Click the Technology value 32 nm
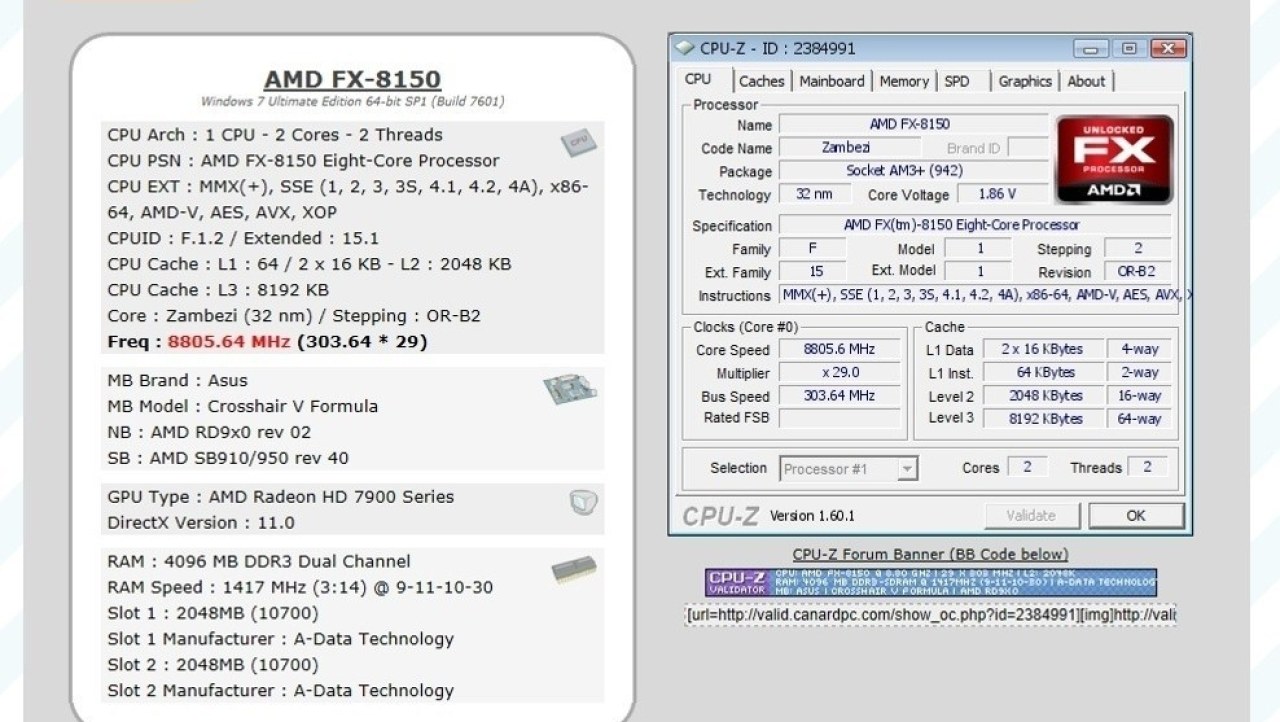 click(x=815, y=194)
